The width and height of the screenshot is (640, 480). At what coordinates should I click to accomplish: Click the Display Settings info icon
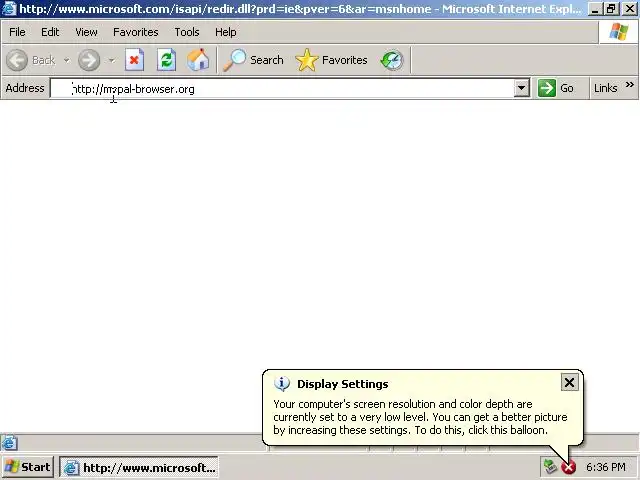(x=282, y=384)
